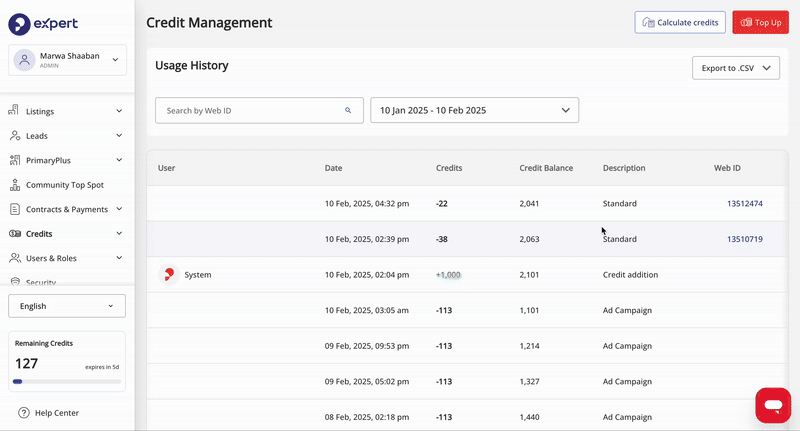
Task: Click the Leads person icon
Action: click(x=15, y=136)
